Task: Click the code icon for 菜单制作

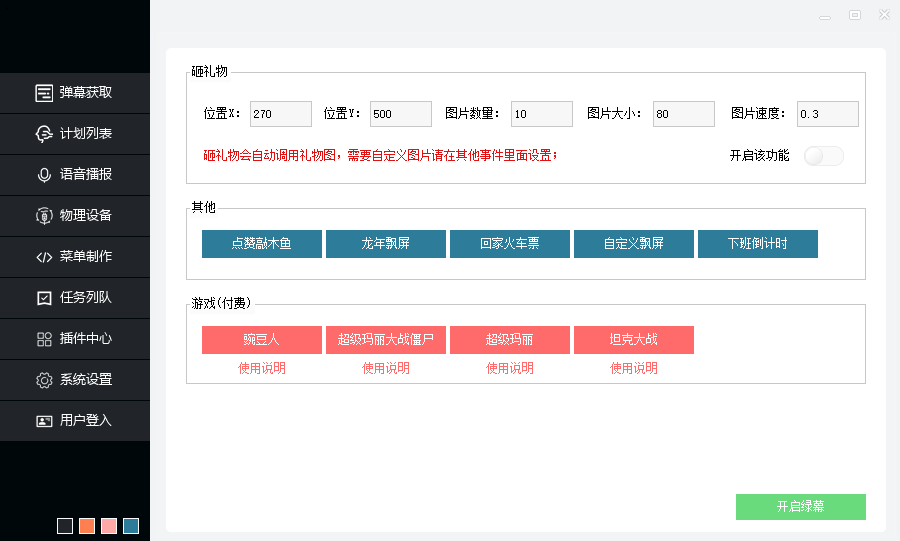Action: tap(44, 257)
